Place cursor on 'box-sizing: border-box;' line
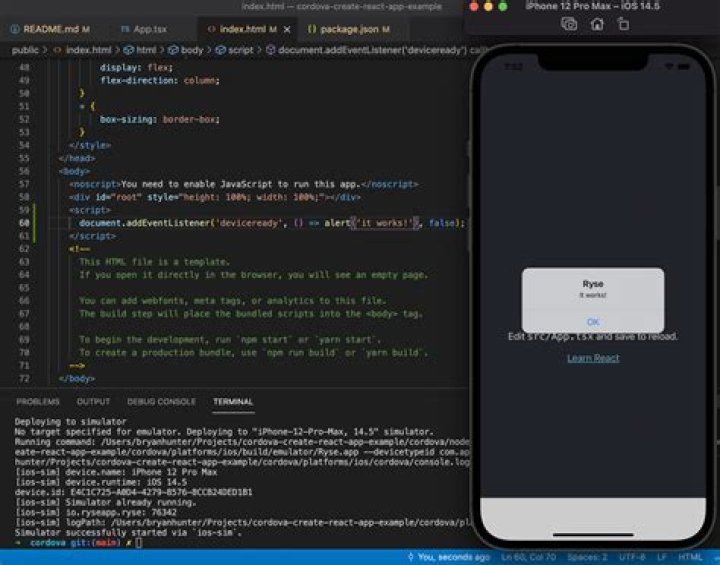The width and height of the screenshot is (720, 565). (160, 119)
